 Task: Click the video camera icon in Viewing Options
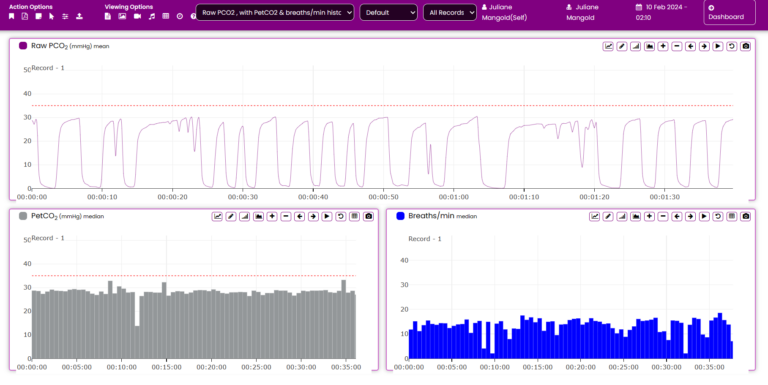pyautogui.click(x=137, y=16)
